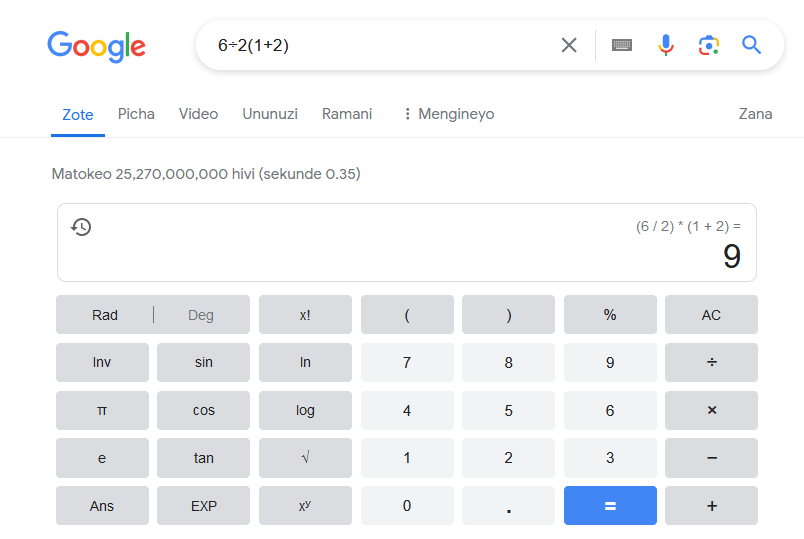Click the expression (6 / 2) * (1 + 2) =

[x=688, y=226]
